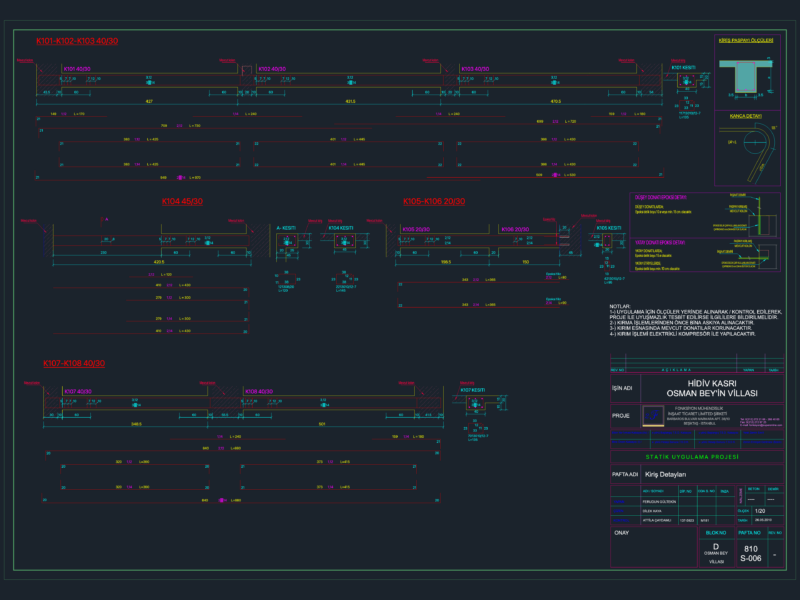Screen dimensions: 800x600
Task: Click the K101-K102-K103 40/30 heading
Action: [x=77, y=41]
